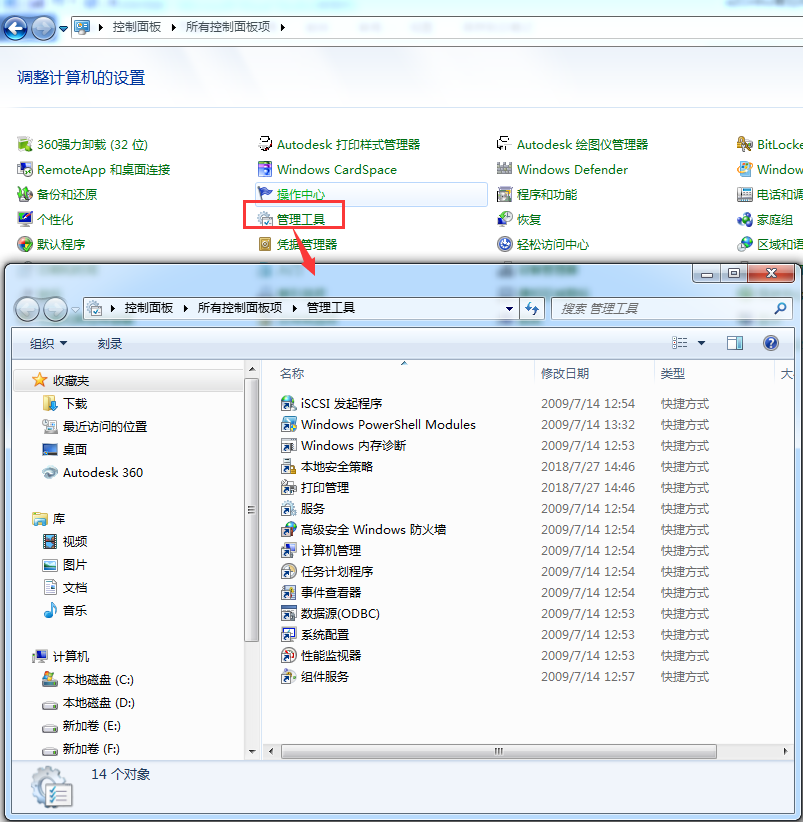
Task: Open iSCSI 发起程序 shortcut icon
Action: [288, 403]
